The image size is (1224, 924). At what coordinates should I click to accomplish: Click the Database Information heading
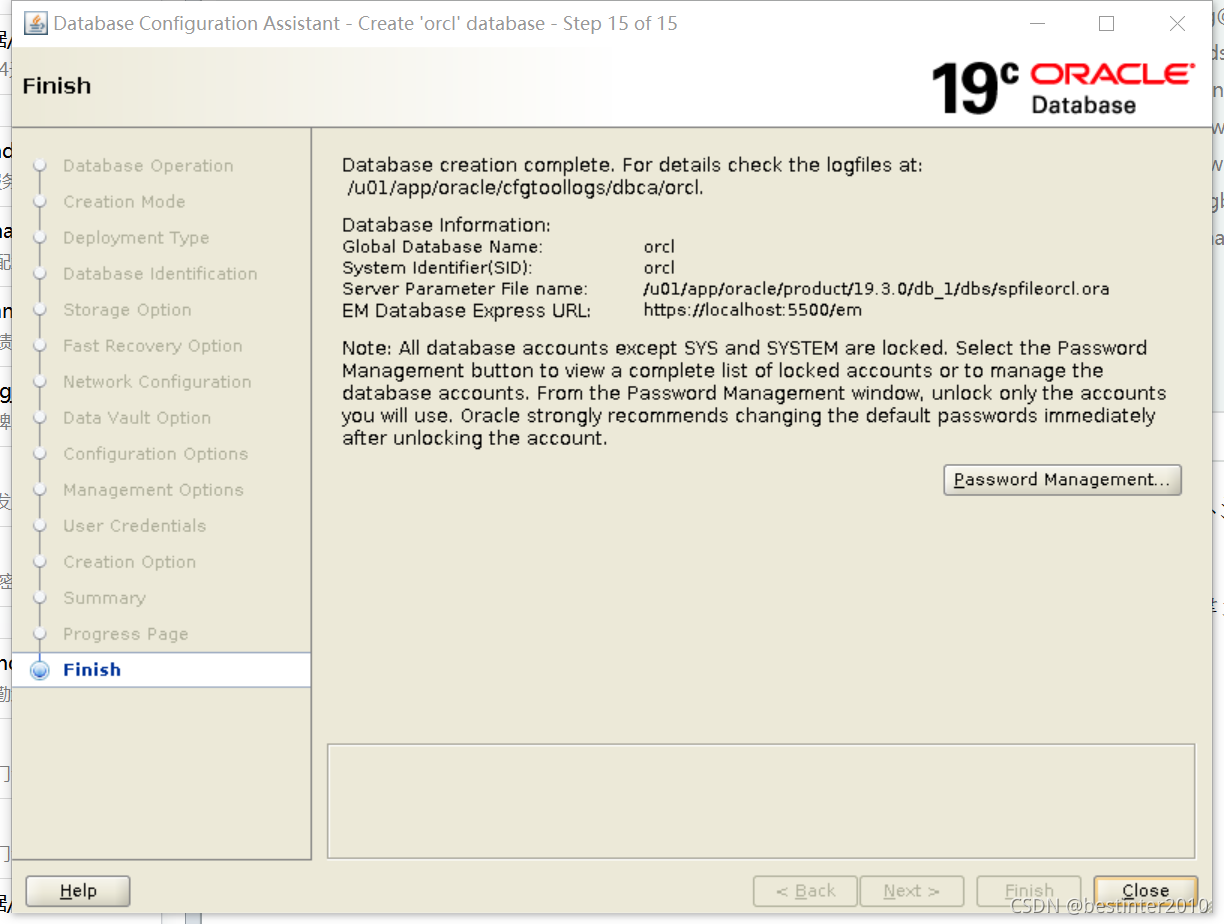pyautogui.click(x=446, y=225)
